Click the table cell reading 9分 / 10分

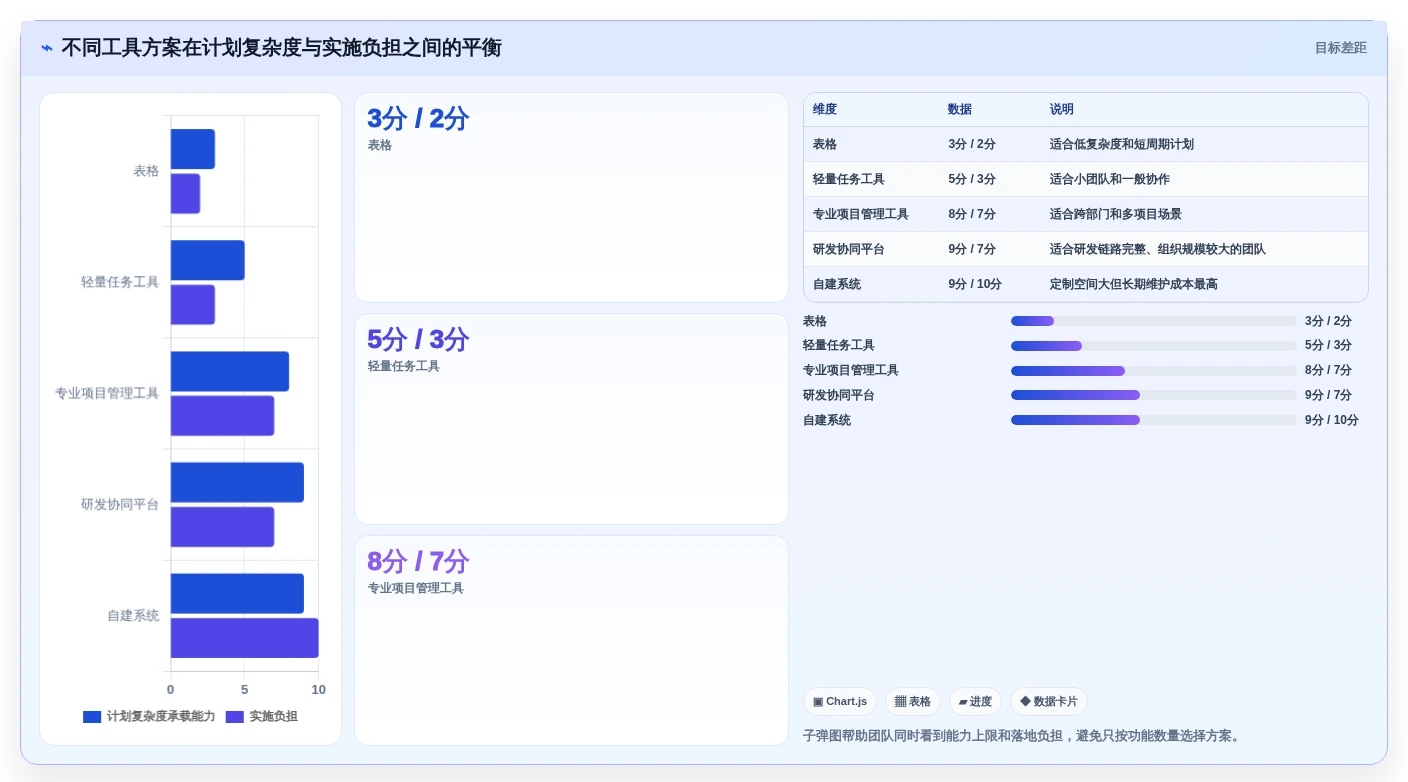click(x=975, y=284)
